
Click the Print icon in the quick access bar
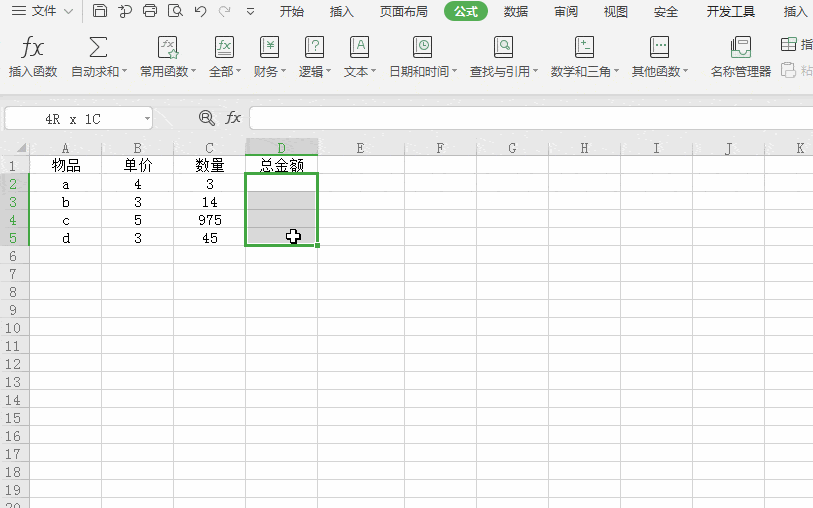coord(150,12)
